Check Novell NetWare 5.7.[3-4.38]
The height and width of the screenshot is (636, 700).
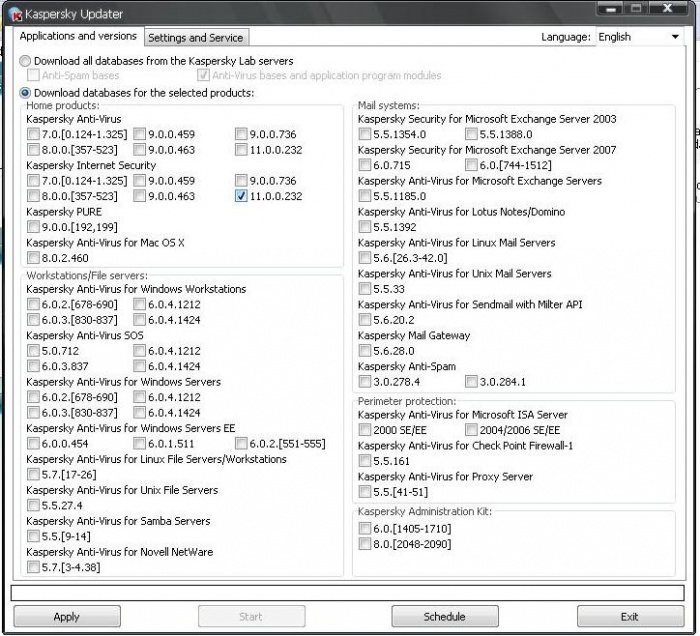pos(33,567)
